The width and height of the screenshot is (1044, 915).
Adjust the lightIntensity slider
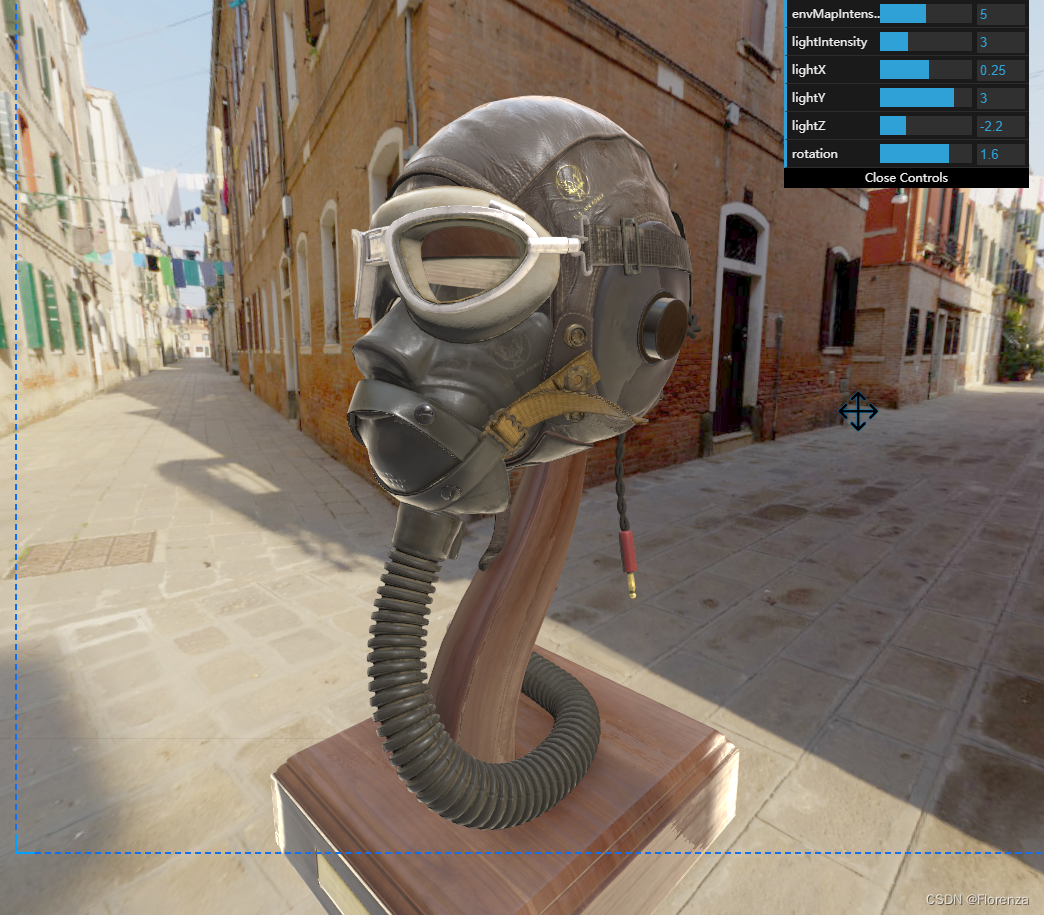click(x=925, y=42)
